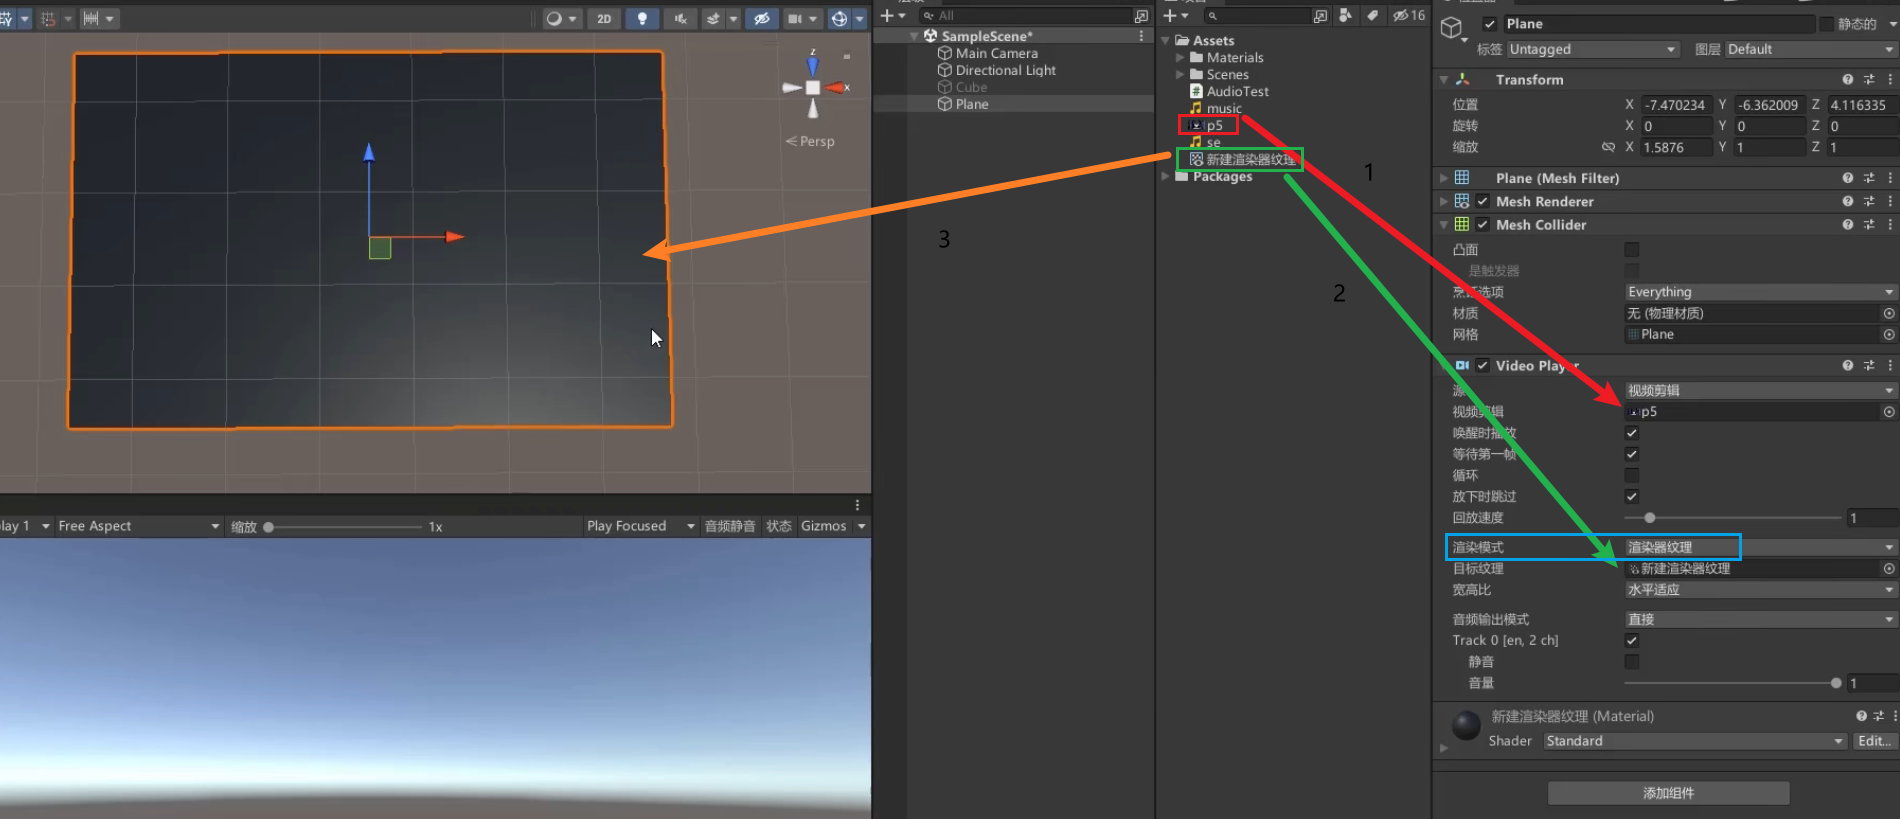1900x819 pixels.
Task: Open the Shader Standard dropdown
Action: click(1694, 741)
